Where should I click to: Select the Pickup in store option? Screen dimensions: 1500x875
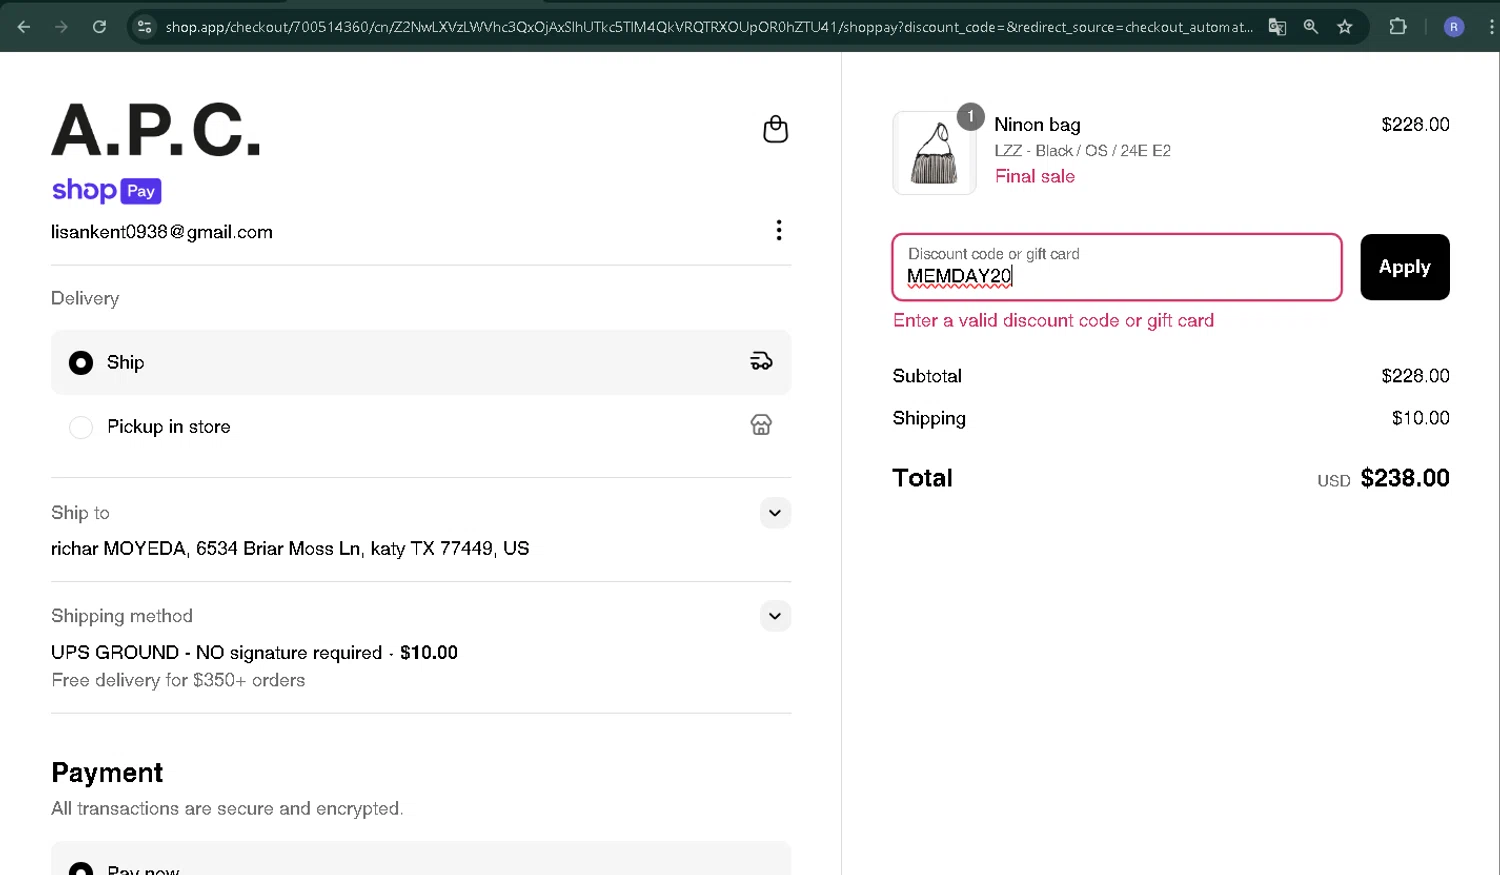(x=421, y=427)
